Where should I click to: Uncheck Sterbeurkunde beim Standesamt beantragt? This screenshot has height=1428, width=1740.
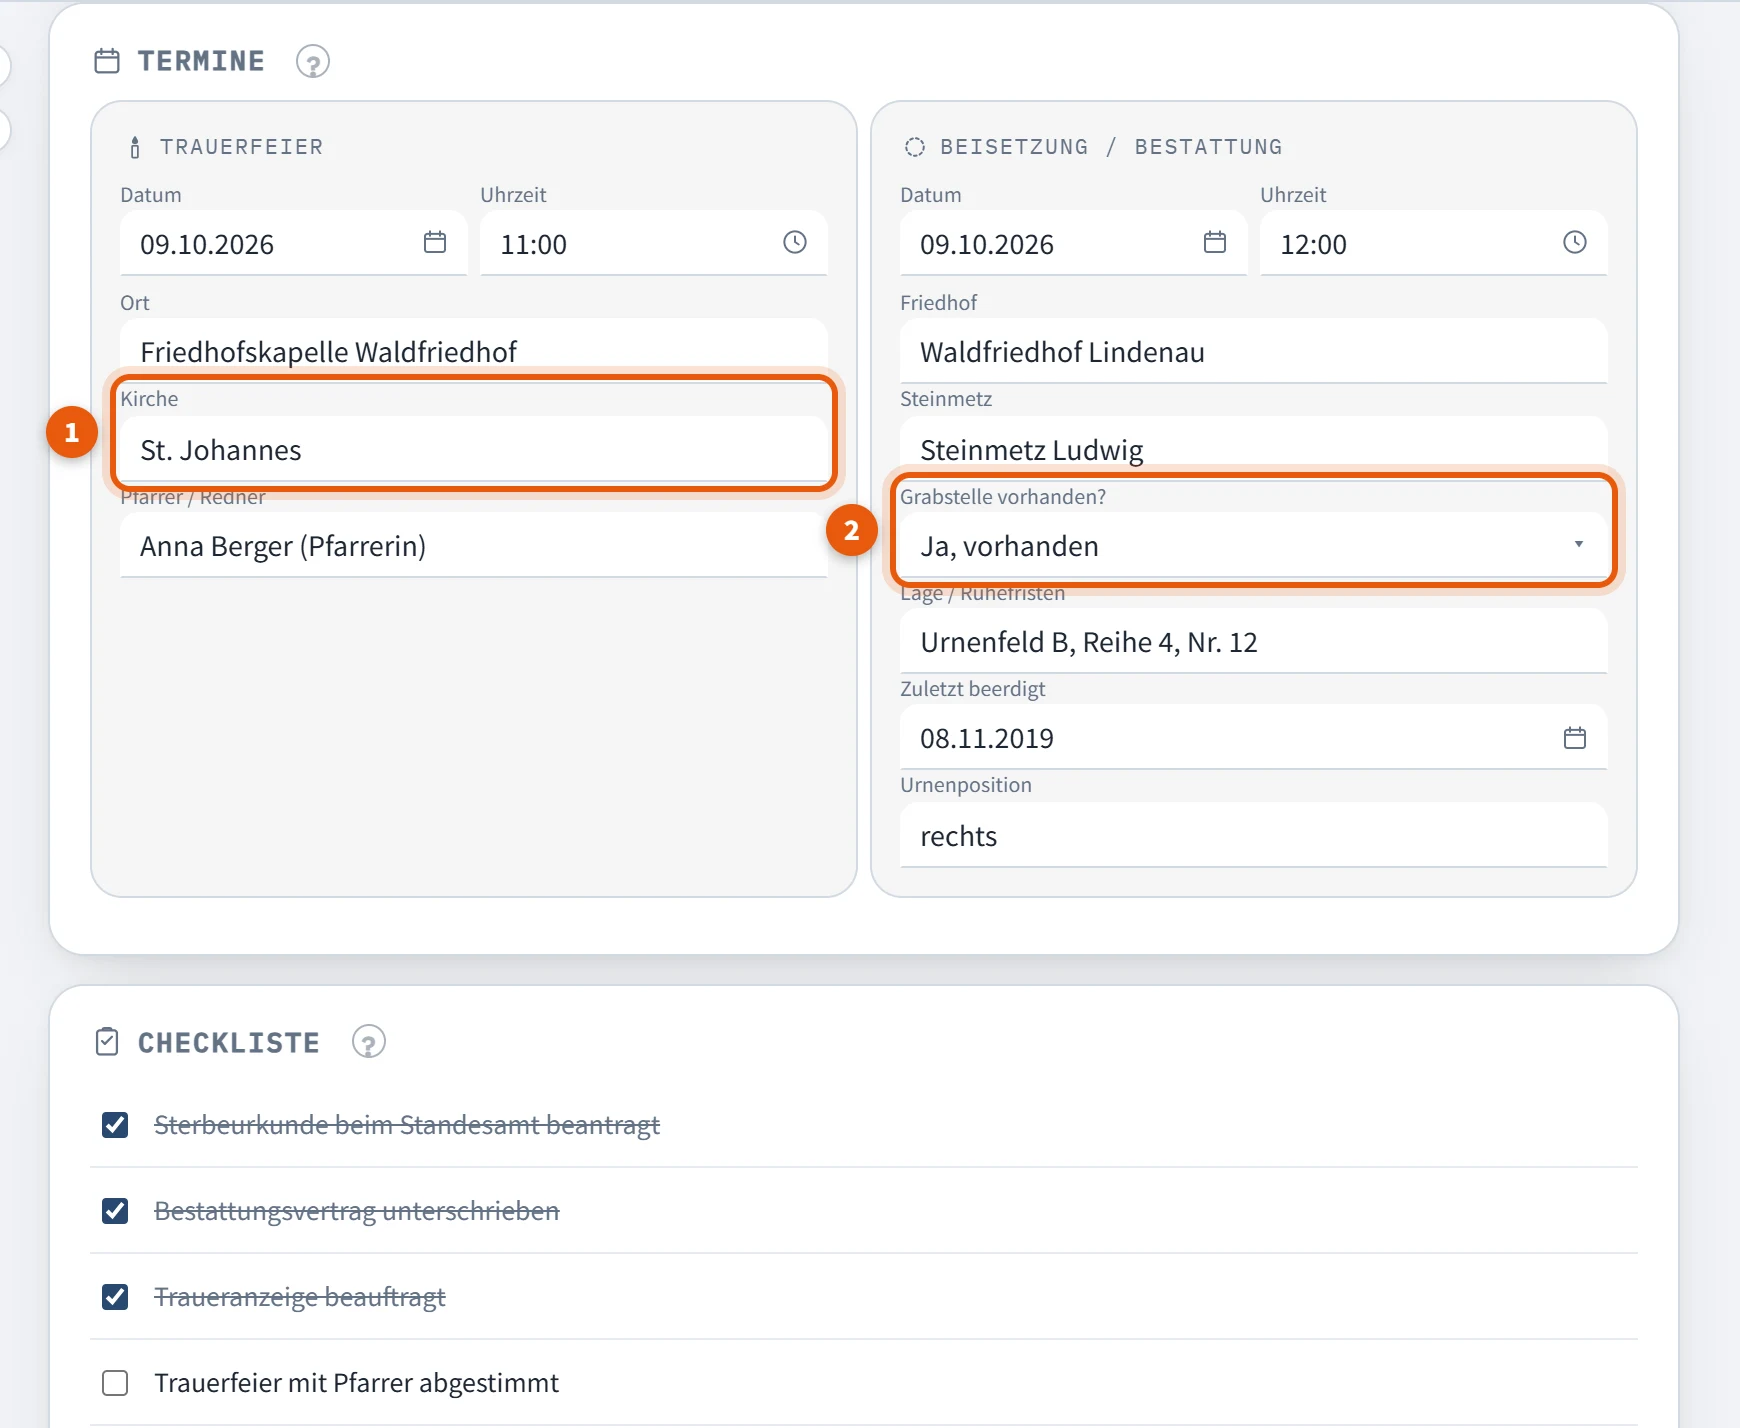115,1125
